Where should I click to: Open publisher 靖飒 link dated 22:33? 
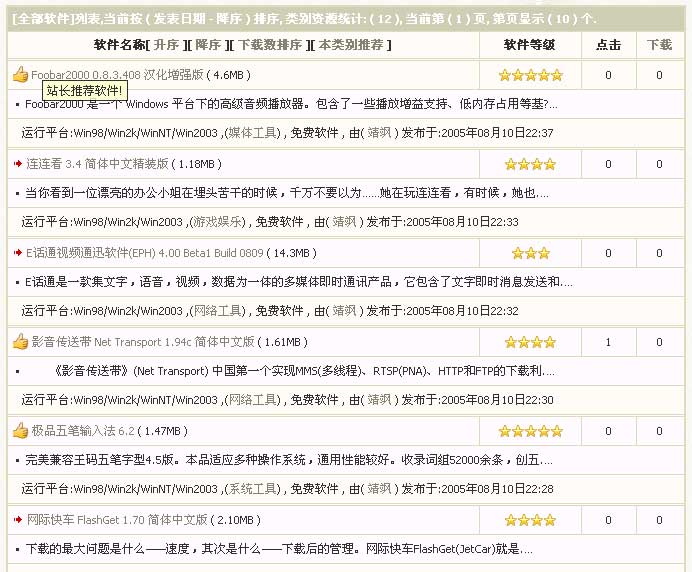(x=344, y=221)
